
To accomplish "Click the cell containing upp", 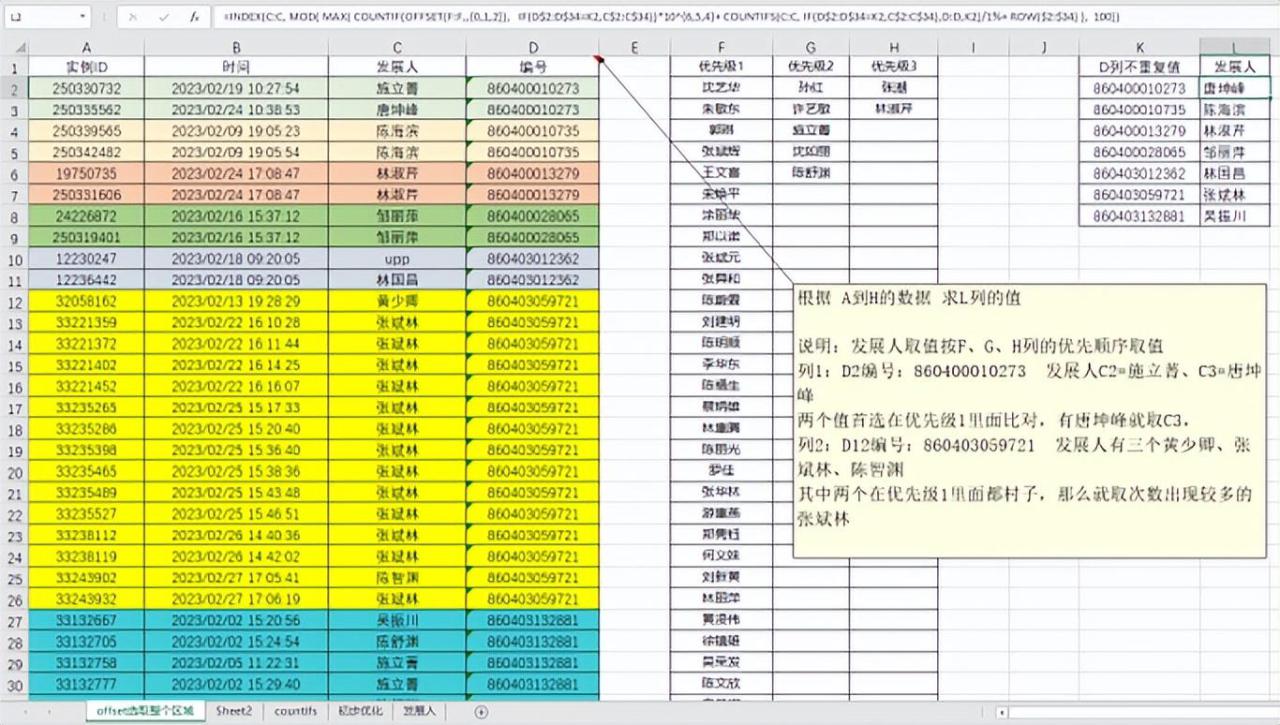I will pos(397,258).
